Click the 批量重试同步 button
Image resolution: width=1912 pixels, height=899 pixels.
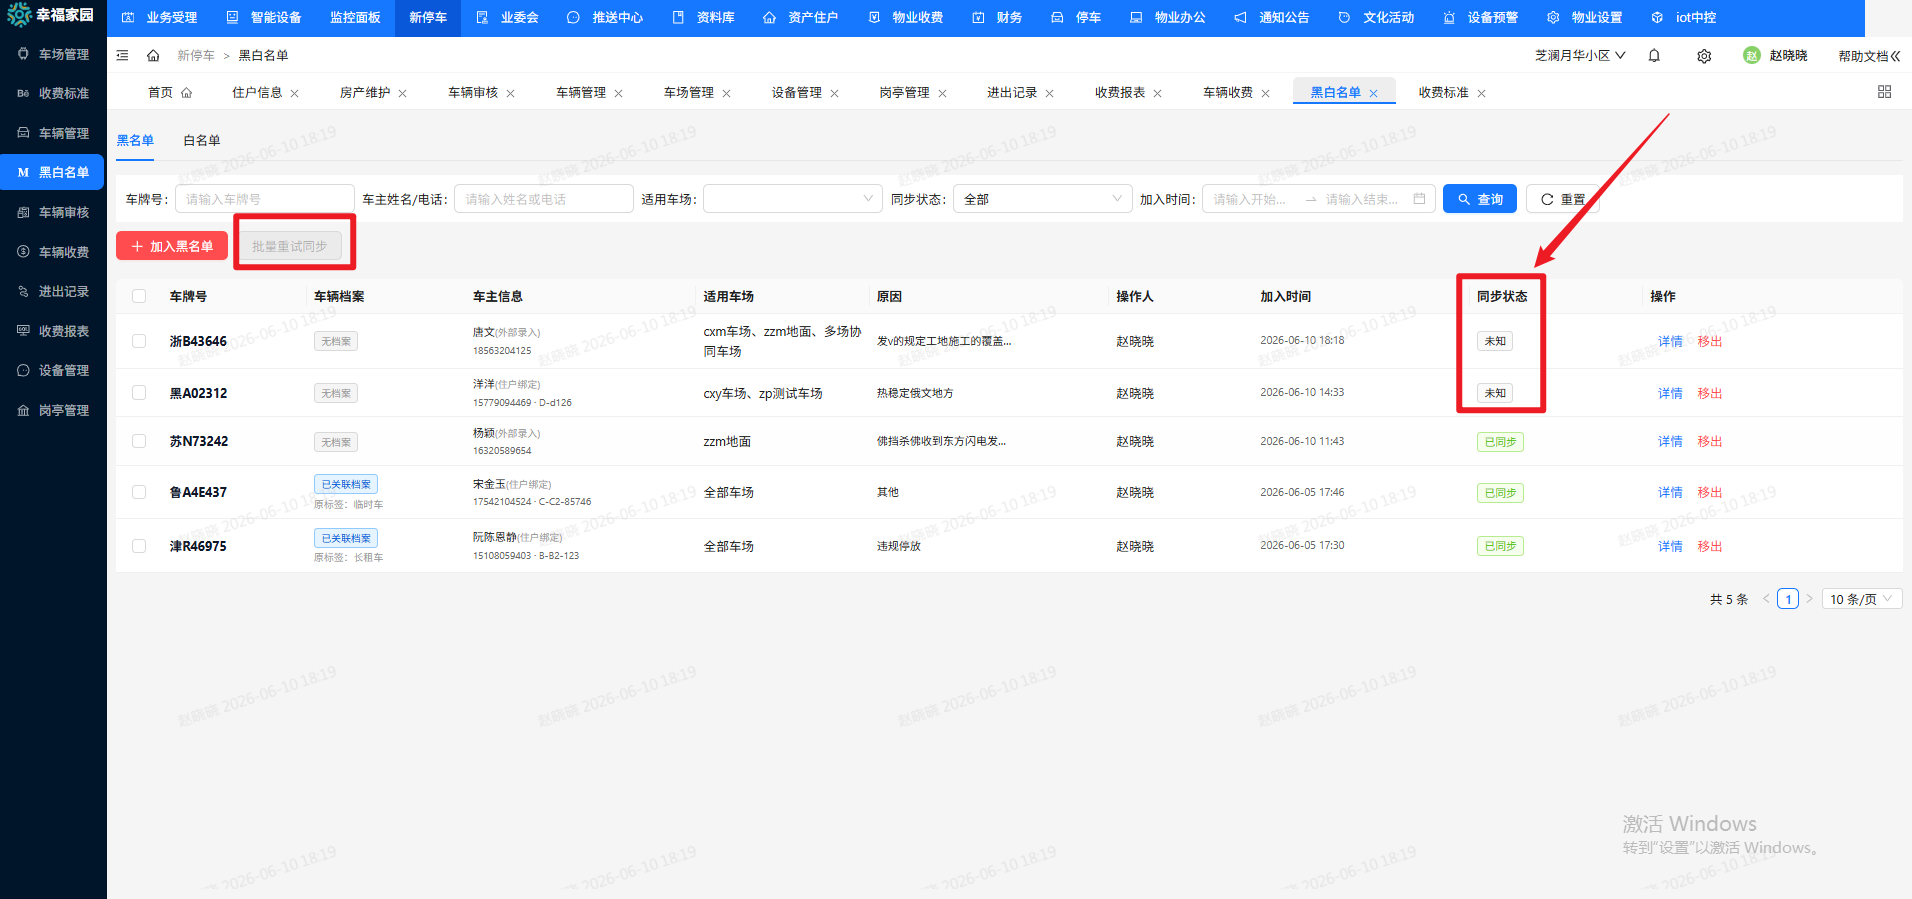click(289, 246)
